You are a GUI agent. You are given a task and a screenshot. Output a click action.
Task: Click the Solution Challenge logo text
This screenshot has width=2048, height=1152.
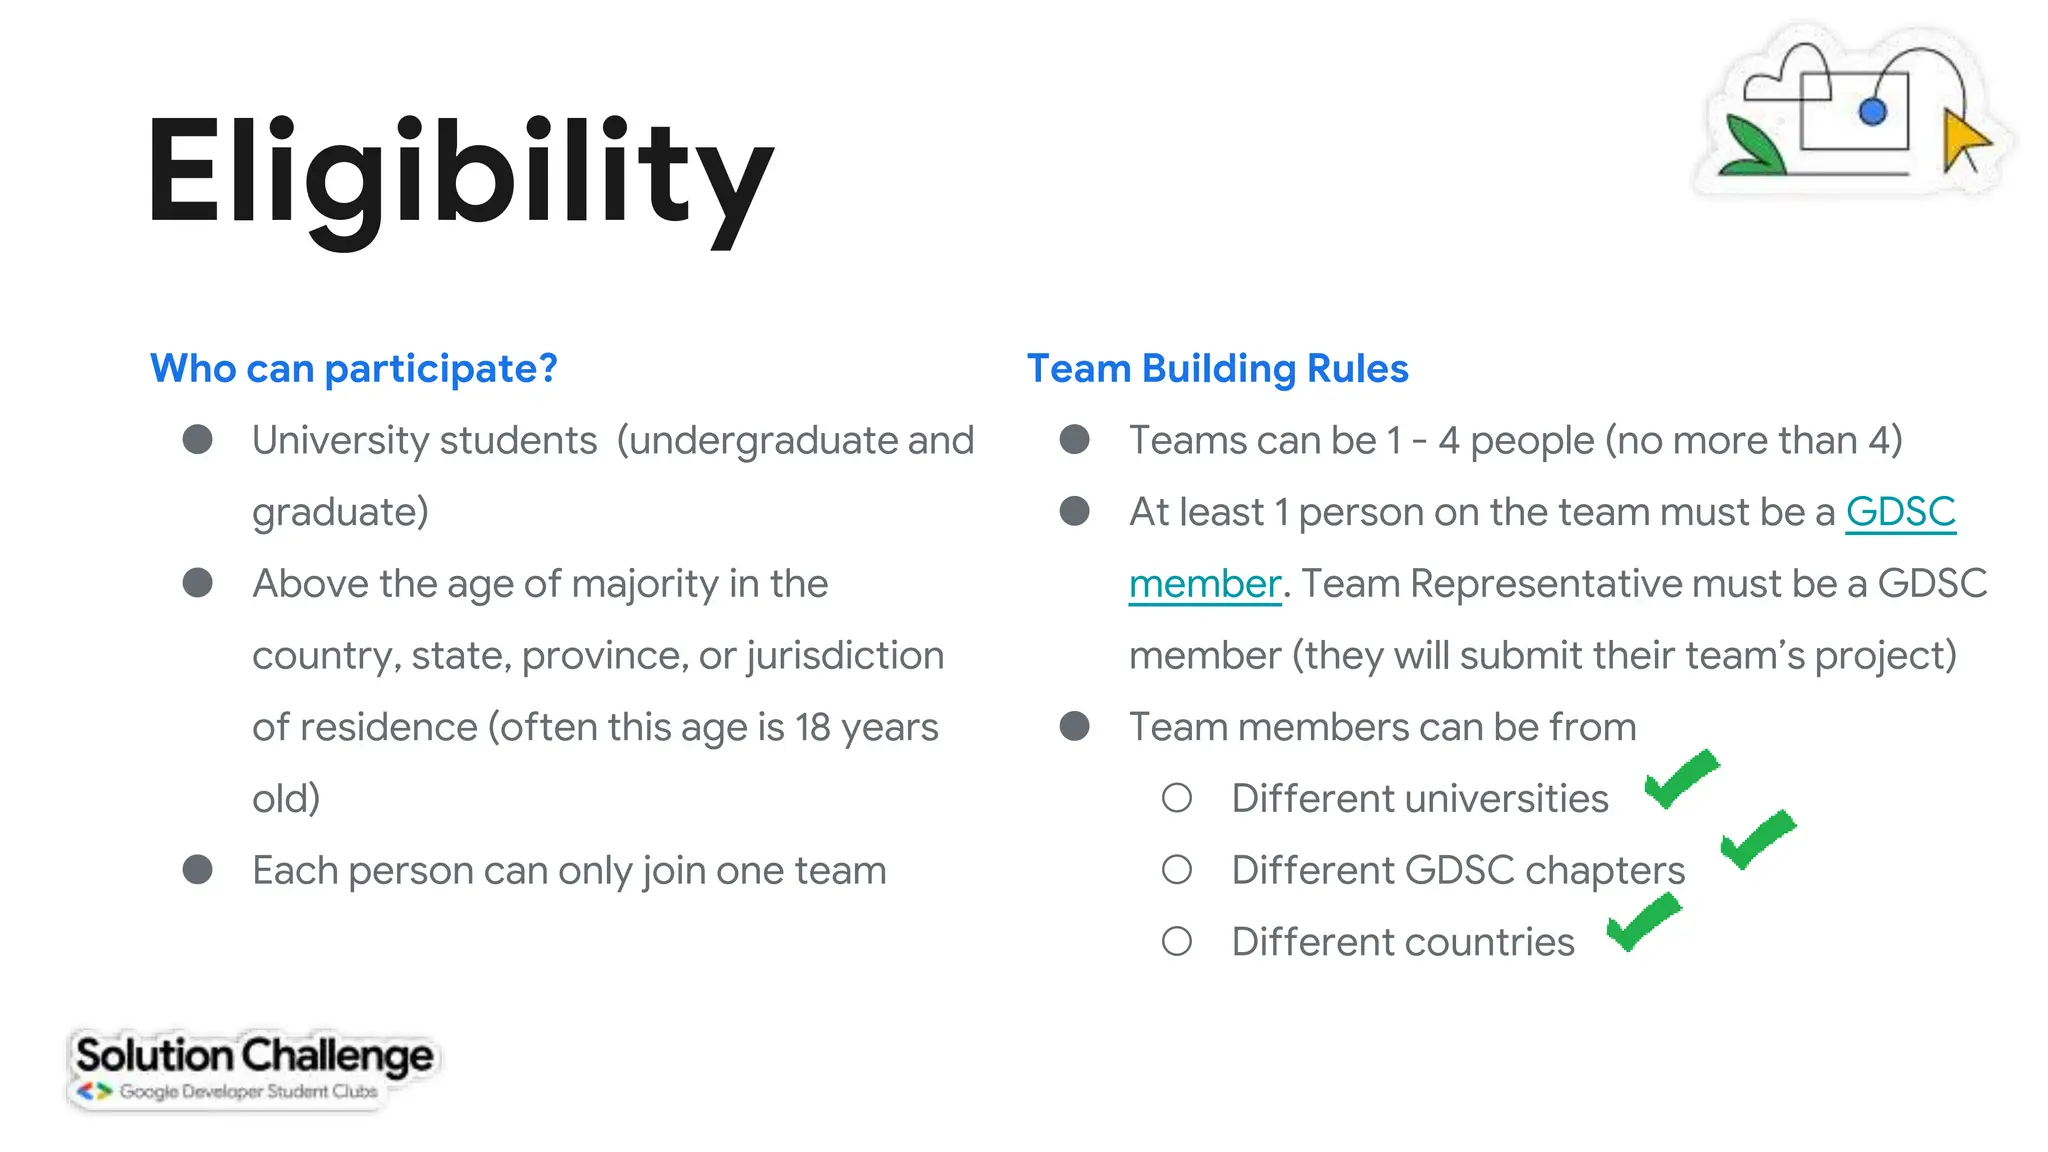click(x=254, y=1056)
